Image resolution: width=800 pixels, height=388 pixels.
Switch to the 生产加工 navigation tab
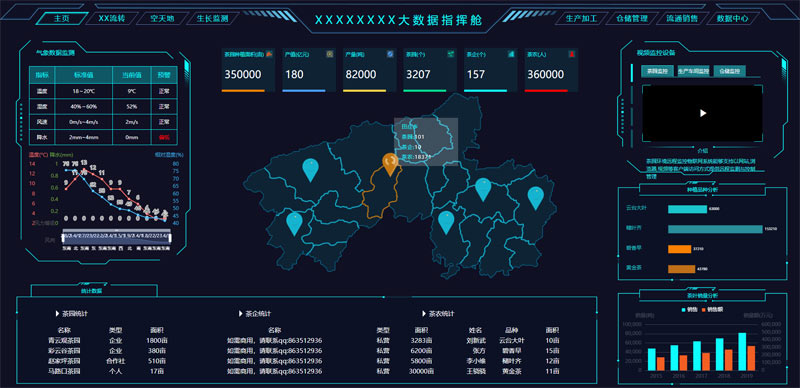(x=582, y=18)
